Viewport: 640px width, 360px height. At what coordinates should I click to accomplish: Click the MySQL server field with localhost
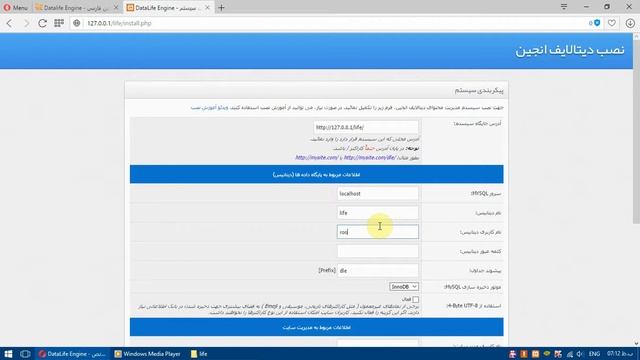(x=378, y=193)
